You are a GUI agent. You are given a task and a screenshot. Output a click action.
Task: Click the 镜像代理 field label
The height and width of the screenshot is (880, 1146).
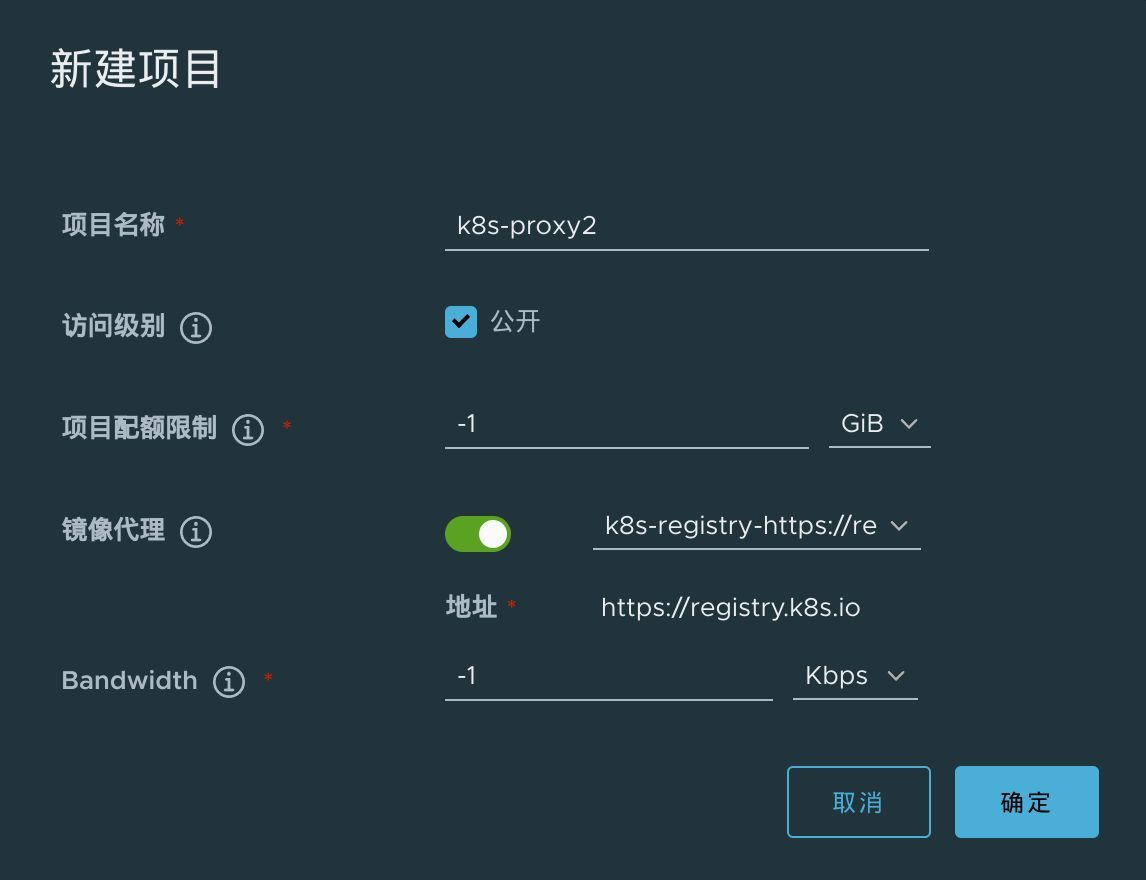pos(113,530)
